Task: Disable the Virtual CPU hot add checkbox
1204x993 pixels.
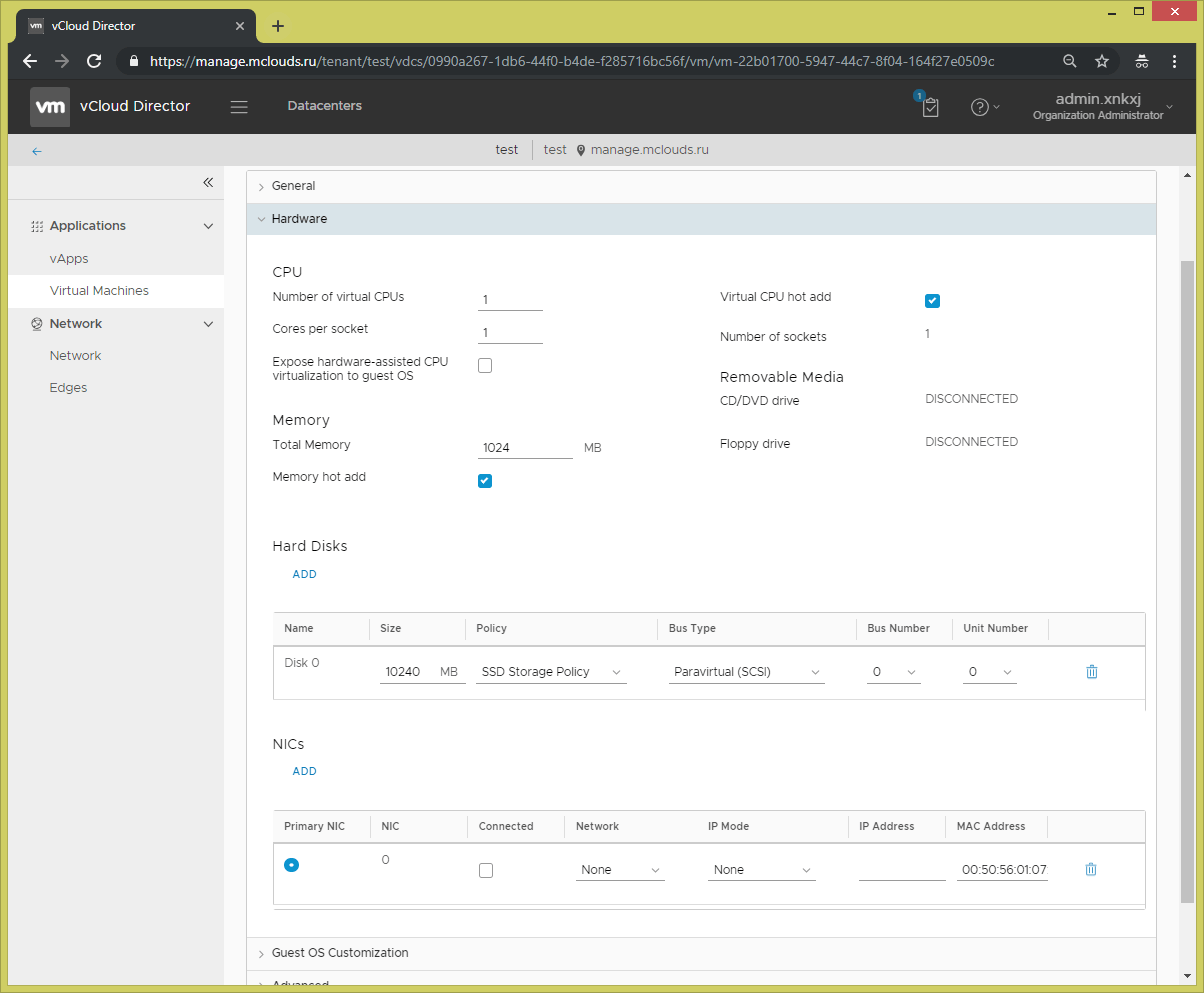Action: click(x=932, y=301)
